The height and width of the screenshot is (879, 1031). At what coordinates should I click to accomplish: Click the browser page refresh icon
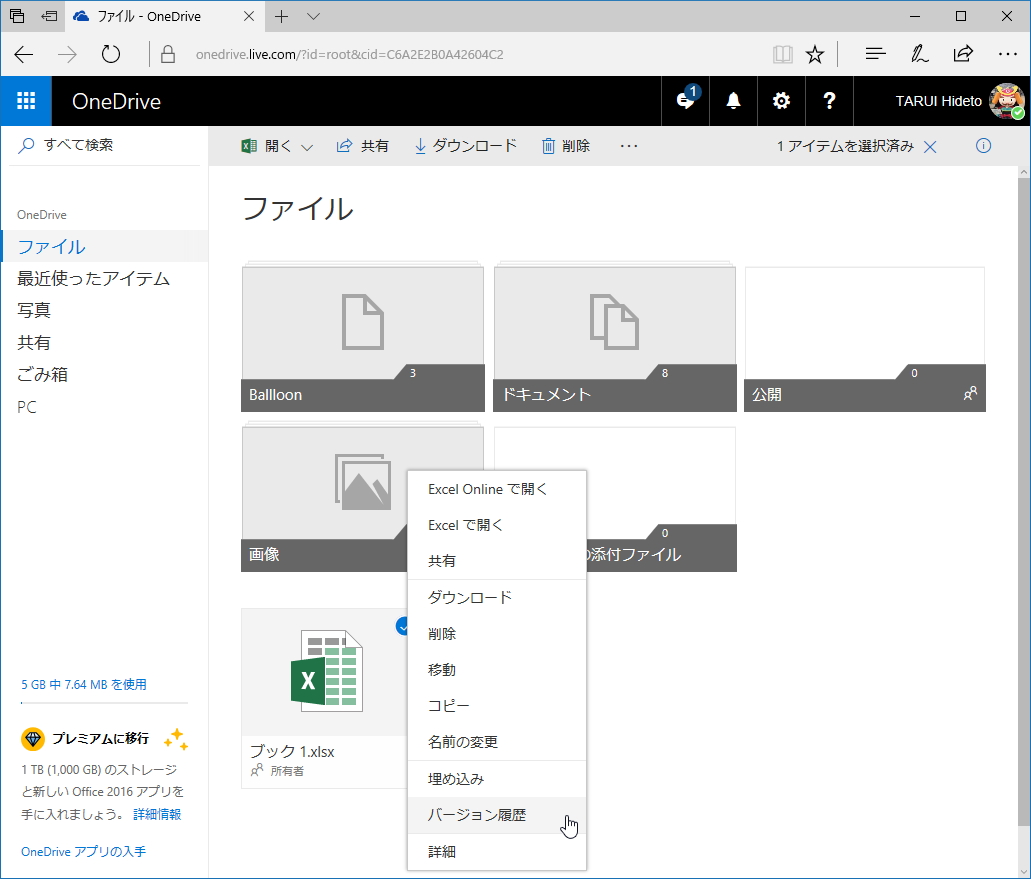point(110,54)
